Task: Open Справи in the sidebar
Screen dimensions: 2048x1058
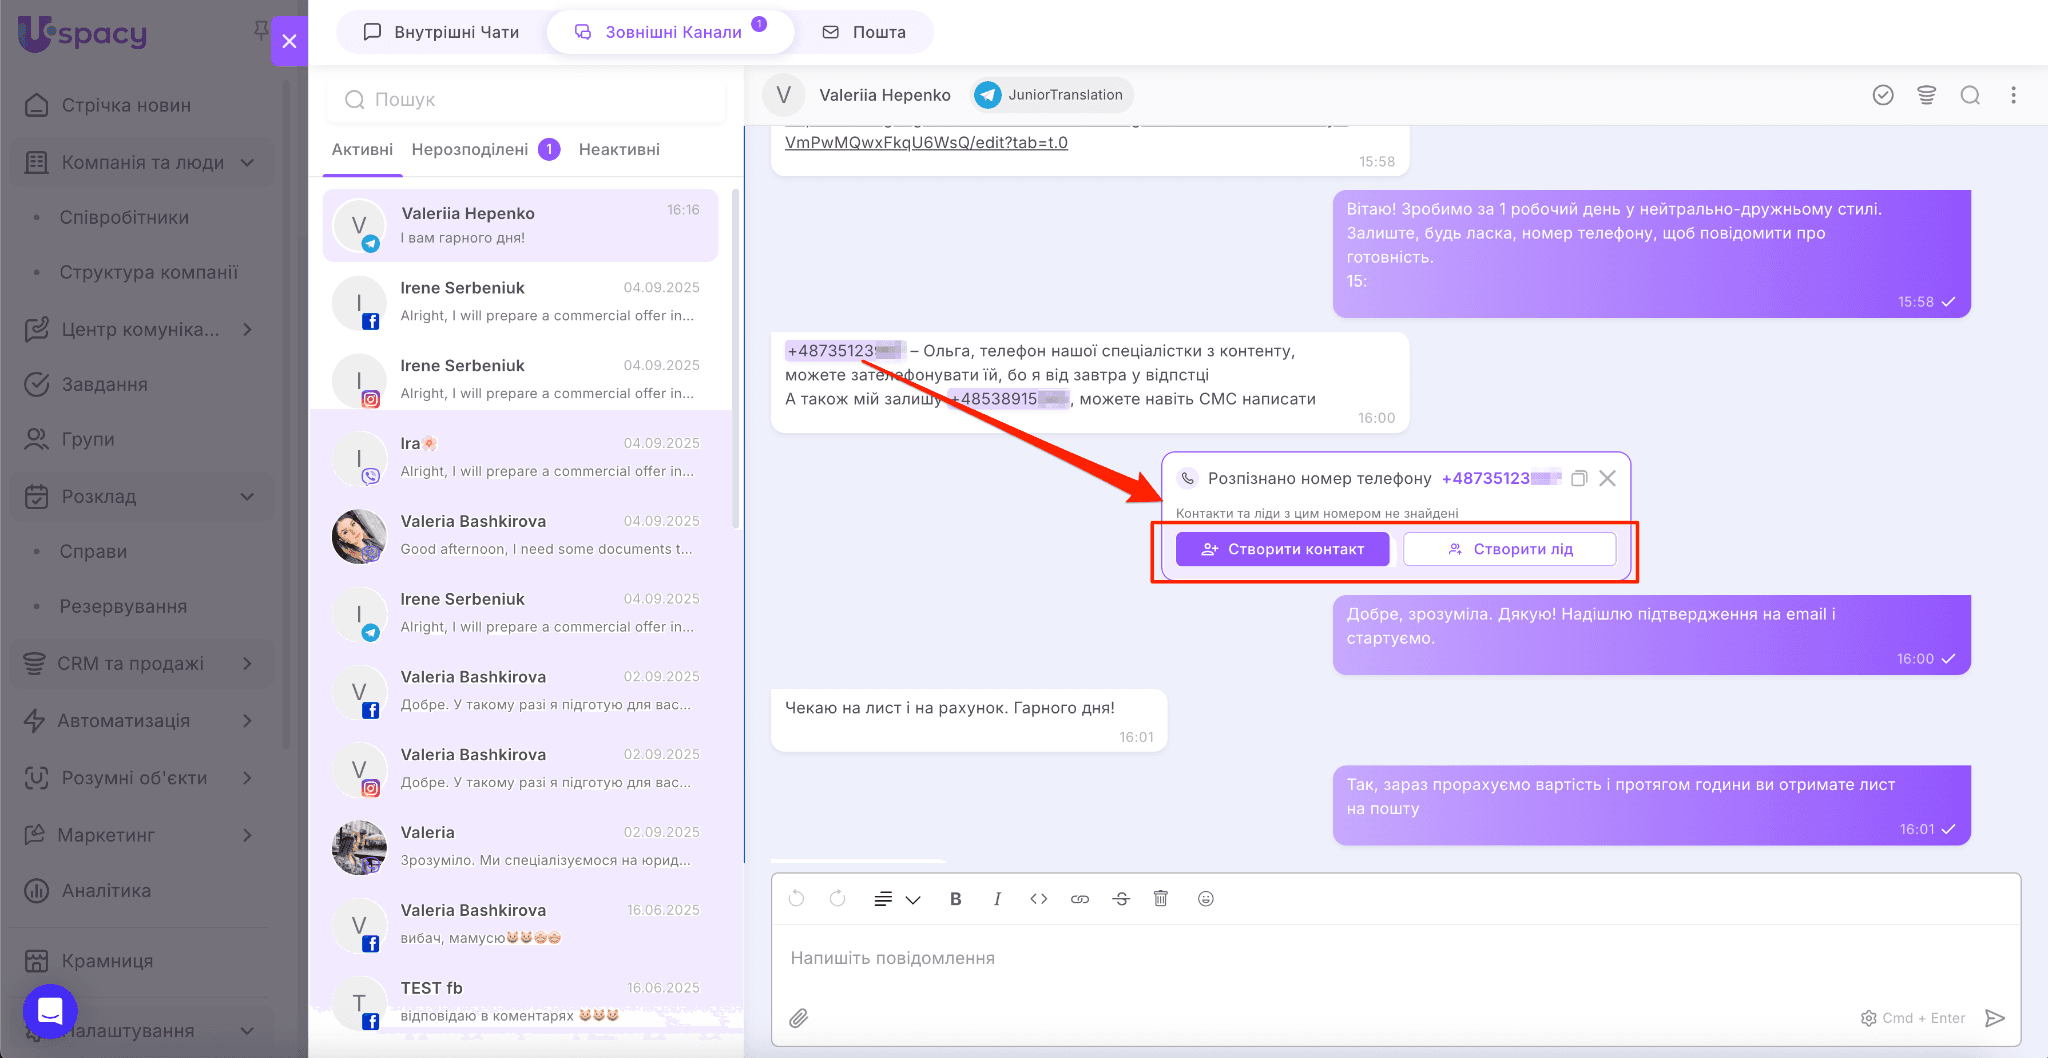Action: coord(93,551)
